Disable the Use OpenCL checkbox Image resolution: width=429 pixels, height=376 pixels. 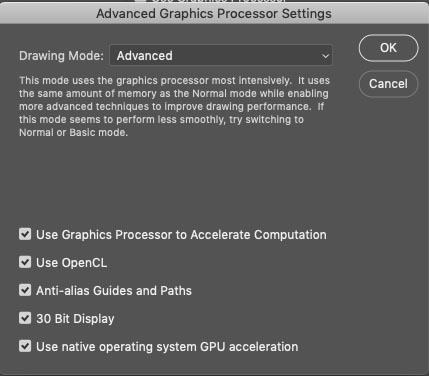pos(25,262)
